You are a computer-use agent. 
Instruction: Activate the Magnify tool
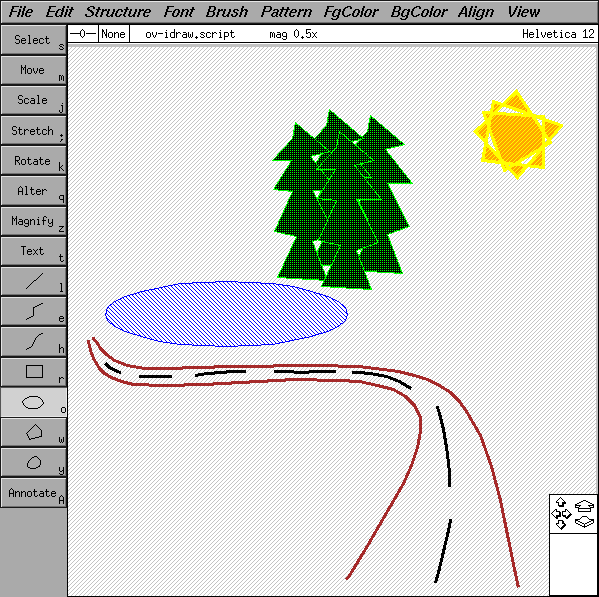[x=34, y=221]
